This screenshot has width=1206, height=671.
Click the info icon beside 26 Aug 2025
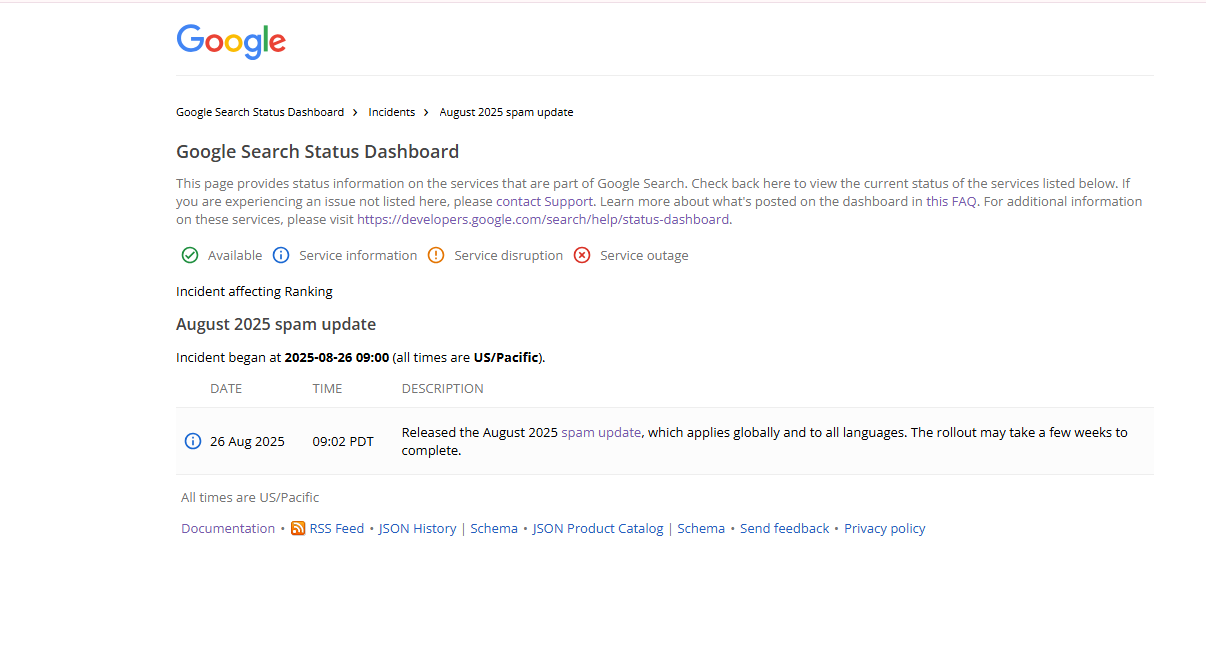[x=193, y=441]
